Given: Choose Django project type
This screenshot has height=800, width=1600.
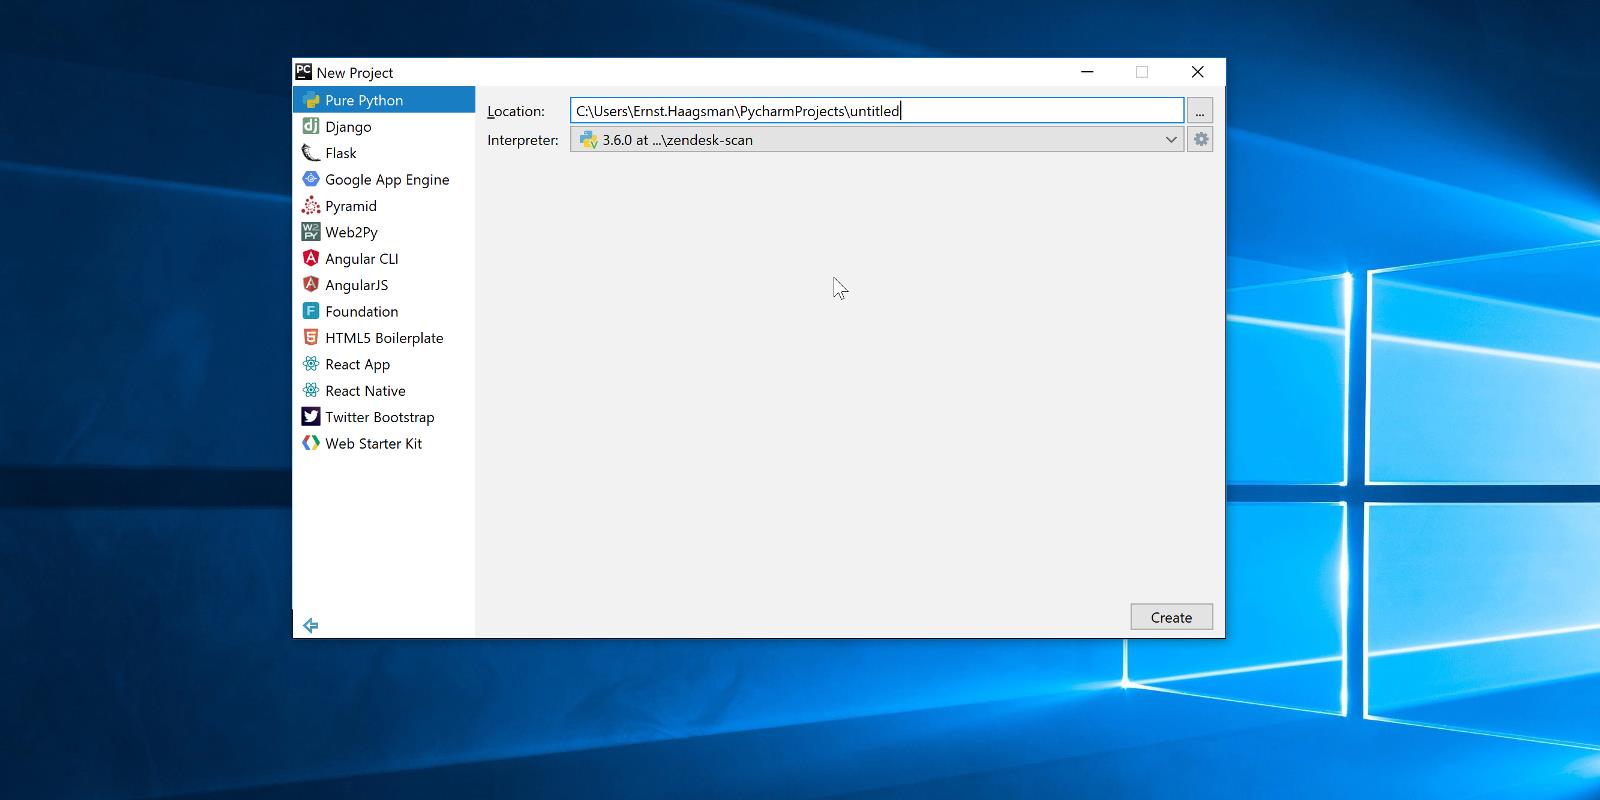Looking at the screenshot, I should point(384,126).
